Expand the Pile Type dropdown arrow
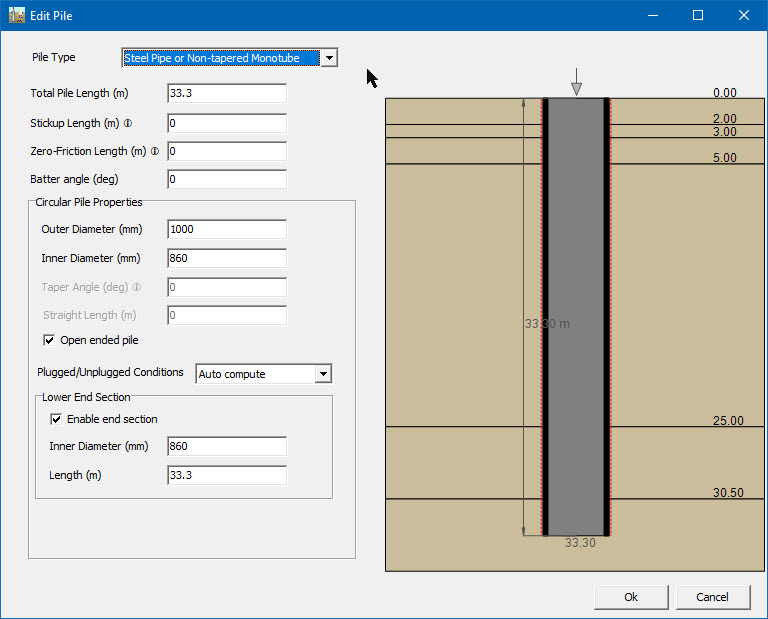 329,58
